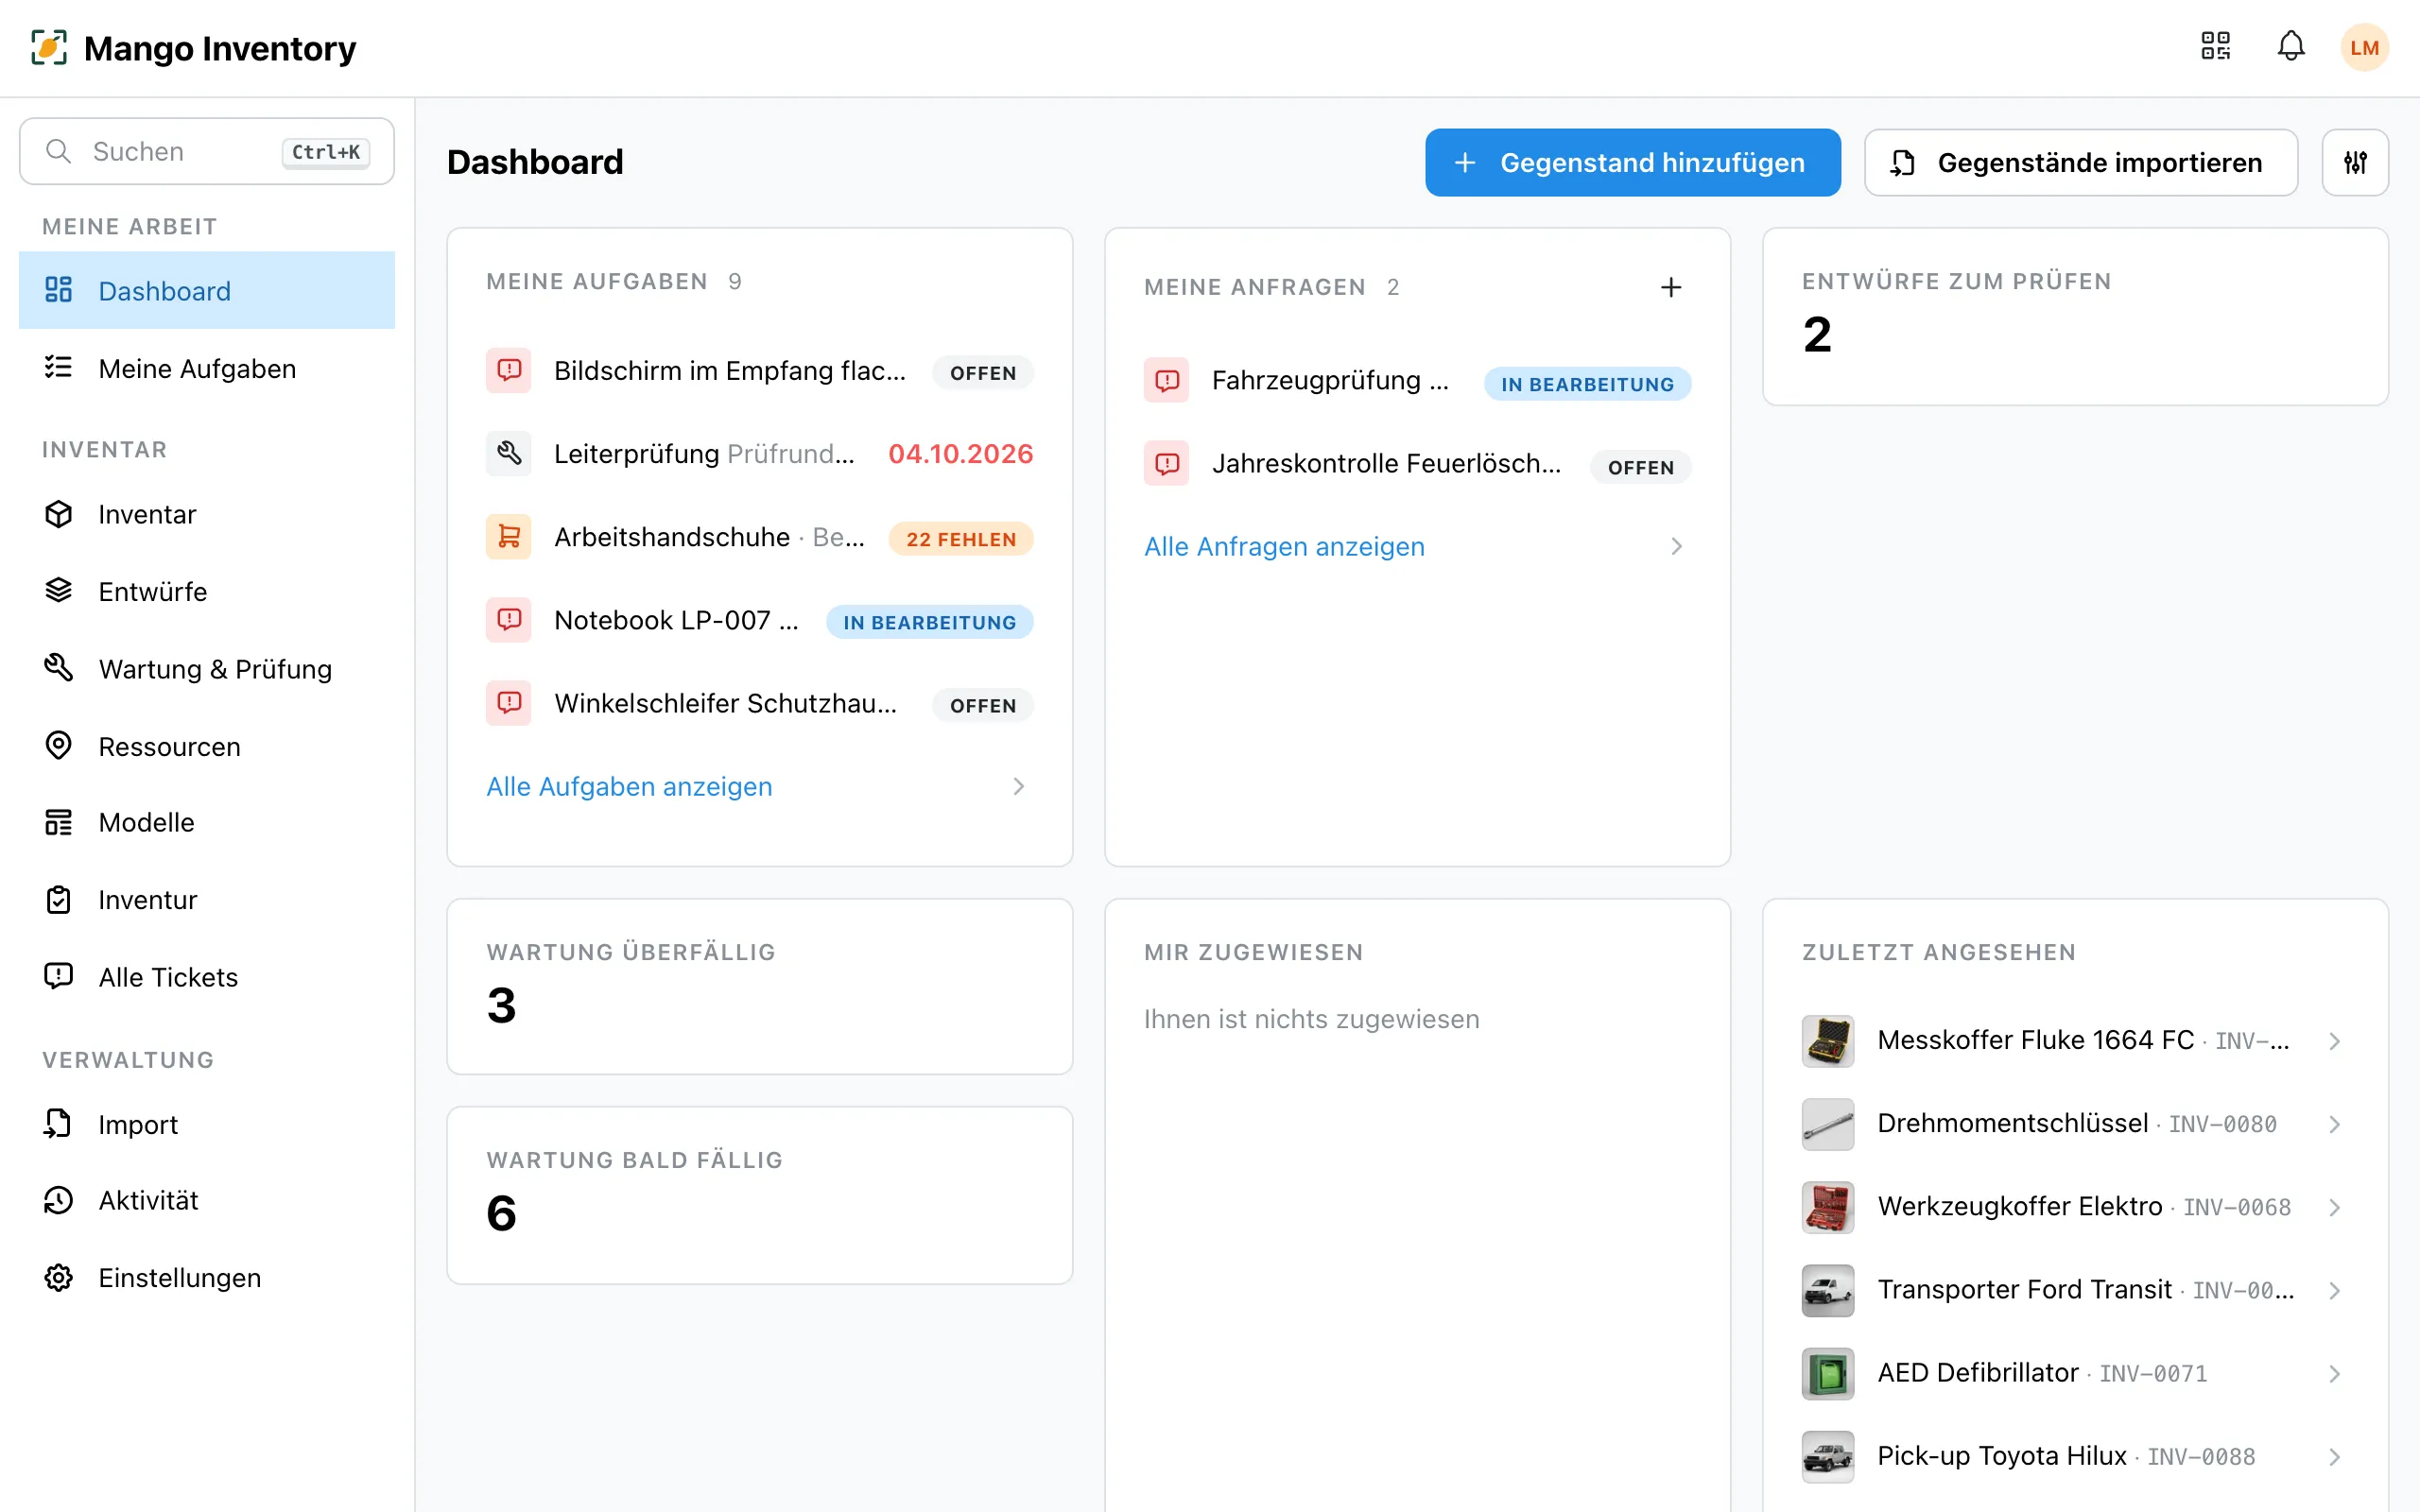The width and height of the screenshot is (2420, 1512).
Task: Open Winkelschleifer Schutzhau... task
Action: (760, 703)
